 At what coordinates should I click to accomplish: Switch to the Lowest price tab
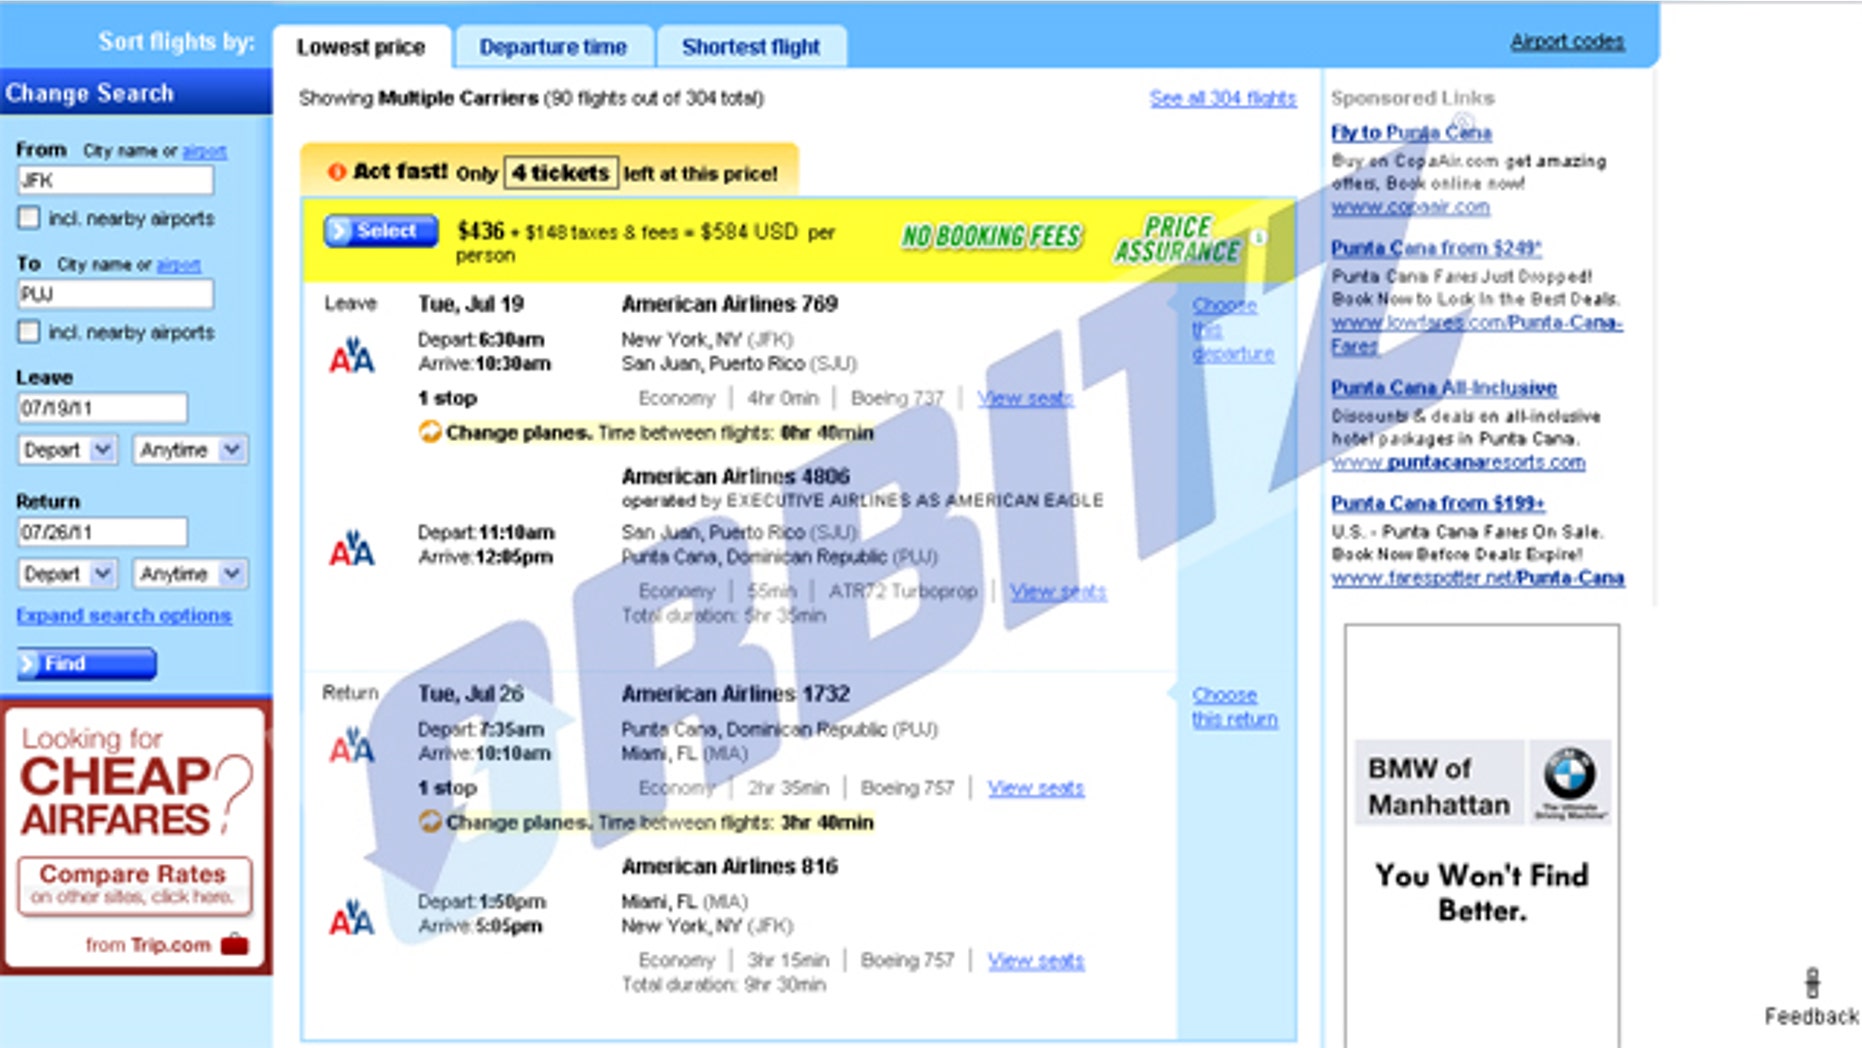coord(361,47)
